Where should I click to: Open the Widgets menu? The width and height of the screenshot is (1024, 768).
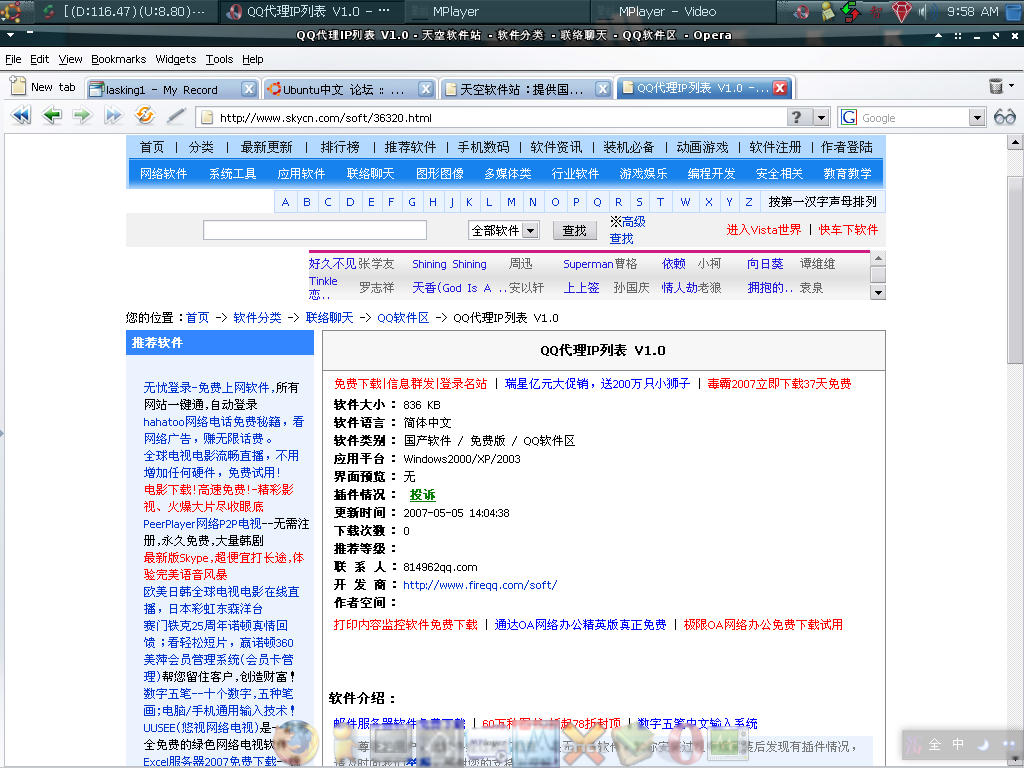tap(176, 59)
